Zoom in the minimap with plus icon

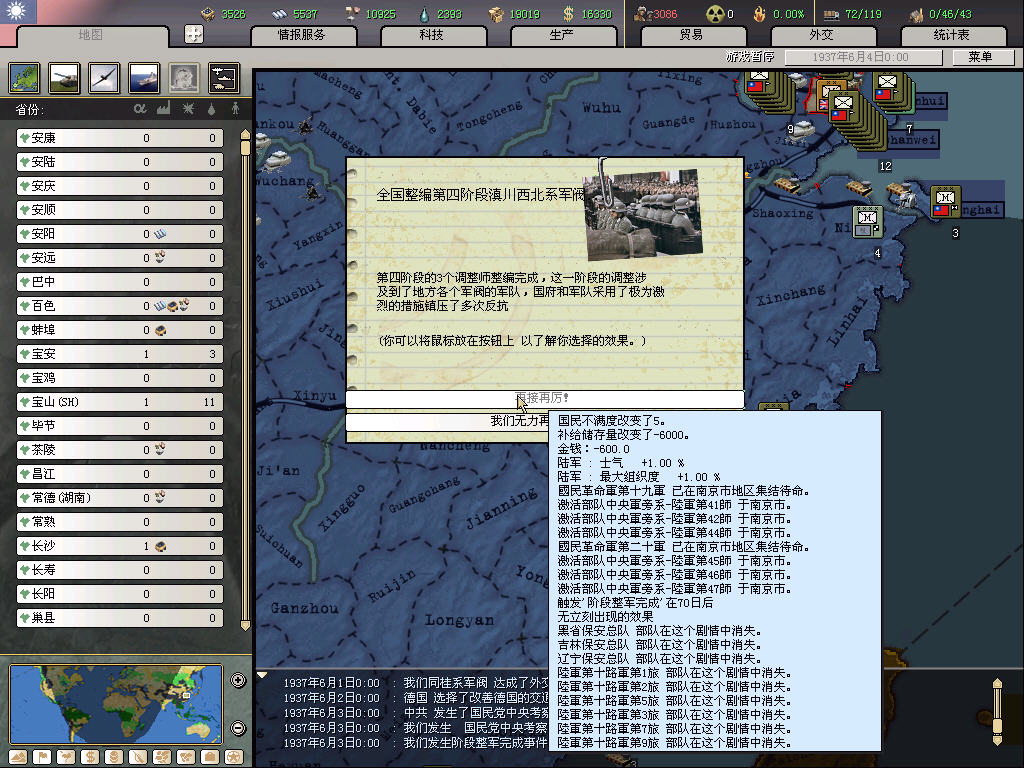coord(238,680)
